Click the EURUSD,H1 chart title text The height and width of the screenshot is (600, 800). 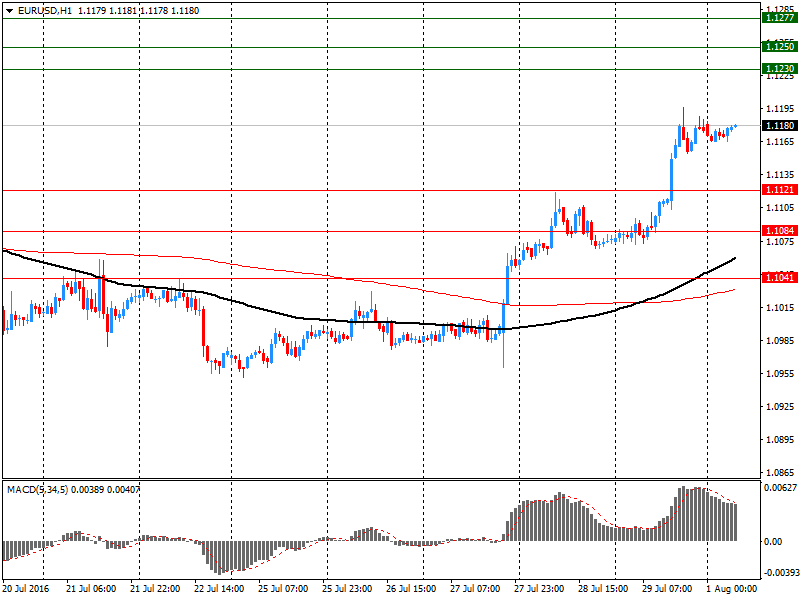click(45, 11)
